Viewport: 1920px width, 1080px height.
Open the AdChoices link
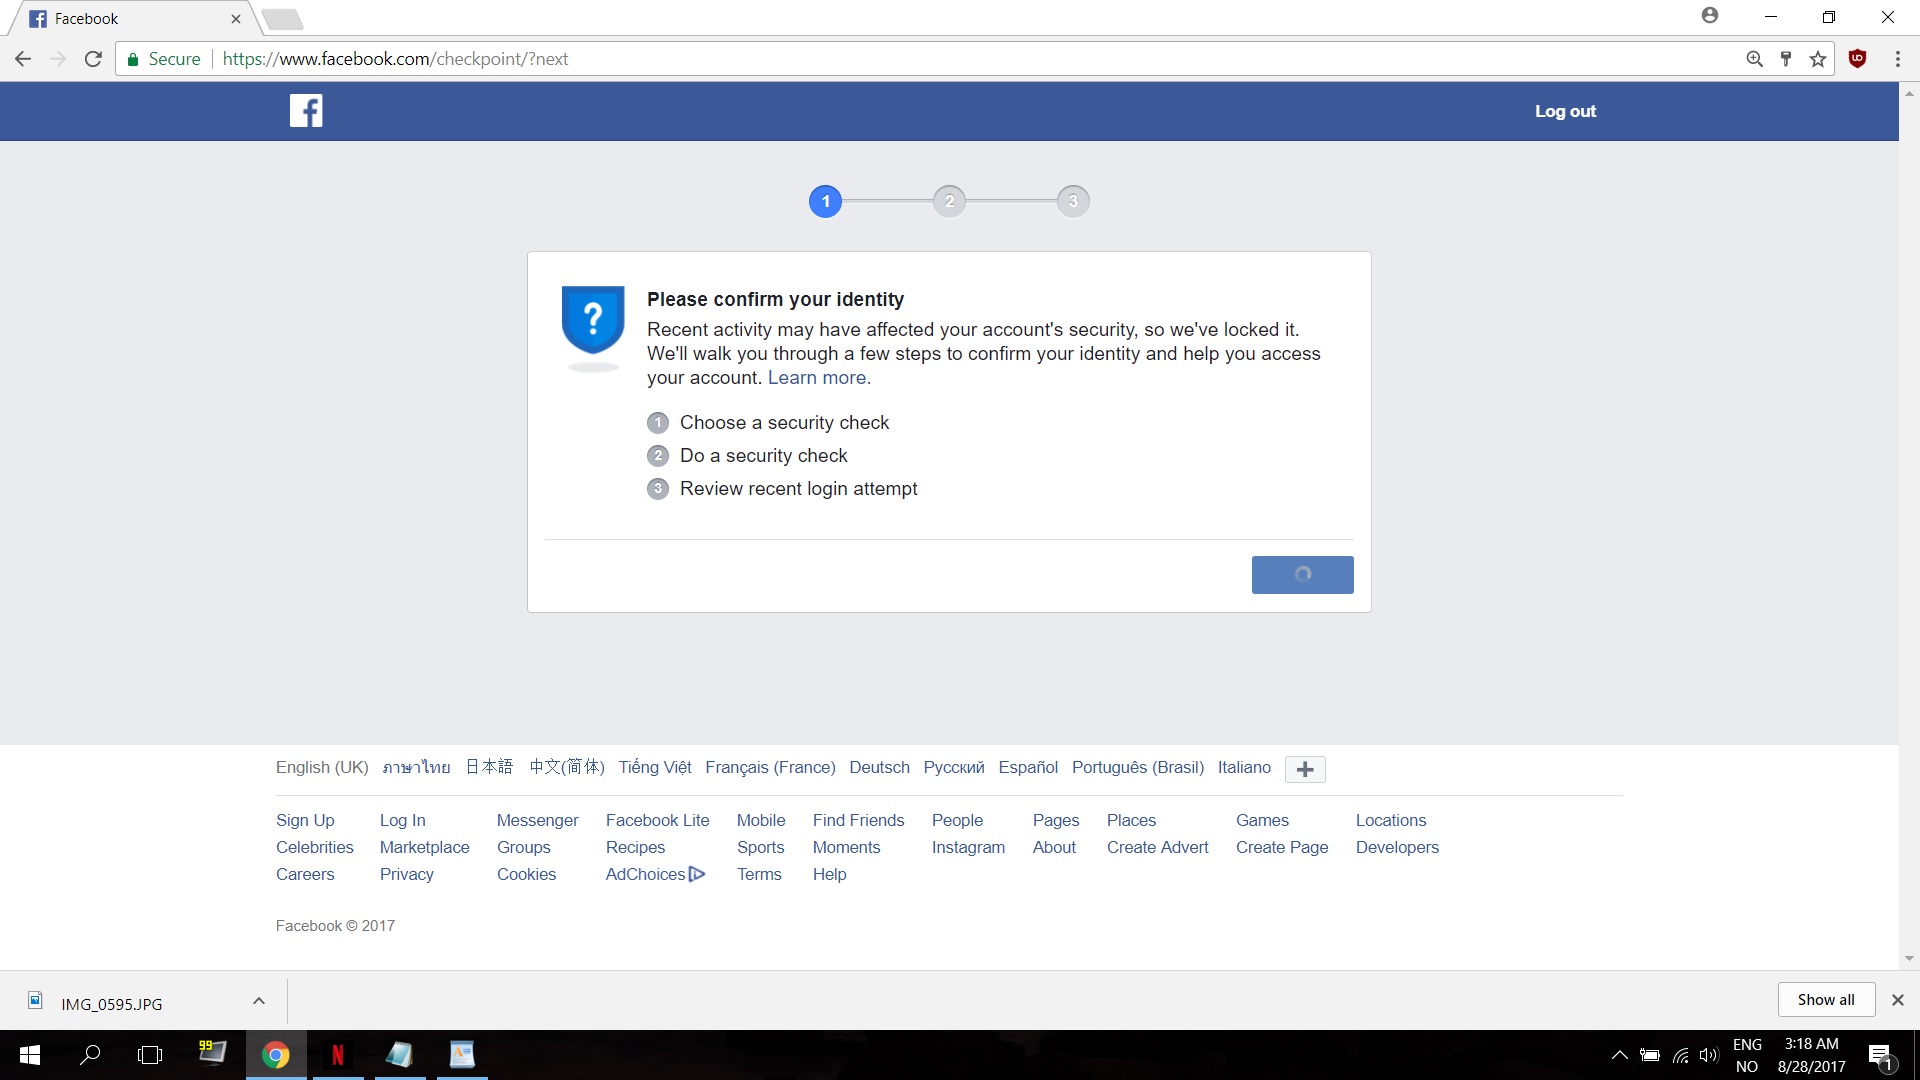[655, 874]
